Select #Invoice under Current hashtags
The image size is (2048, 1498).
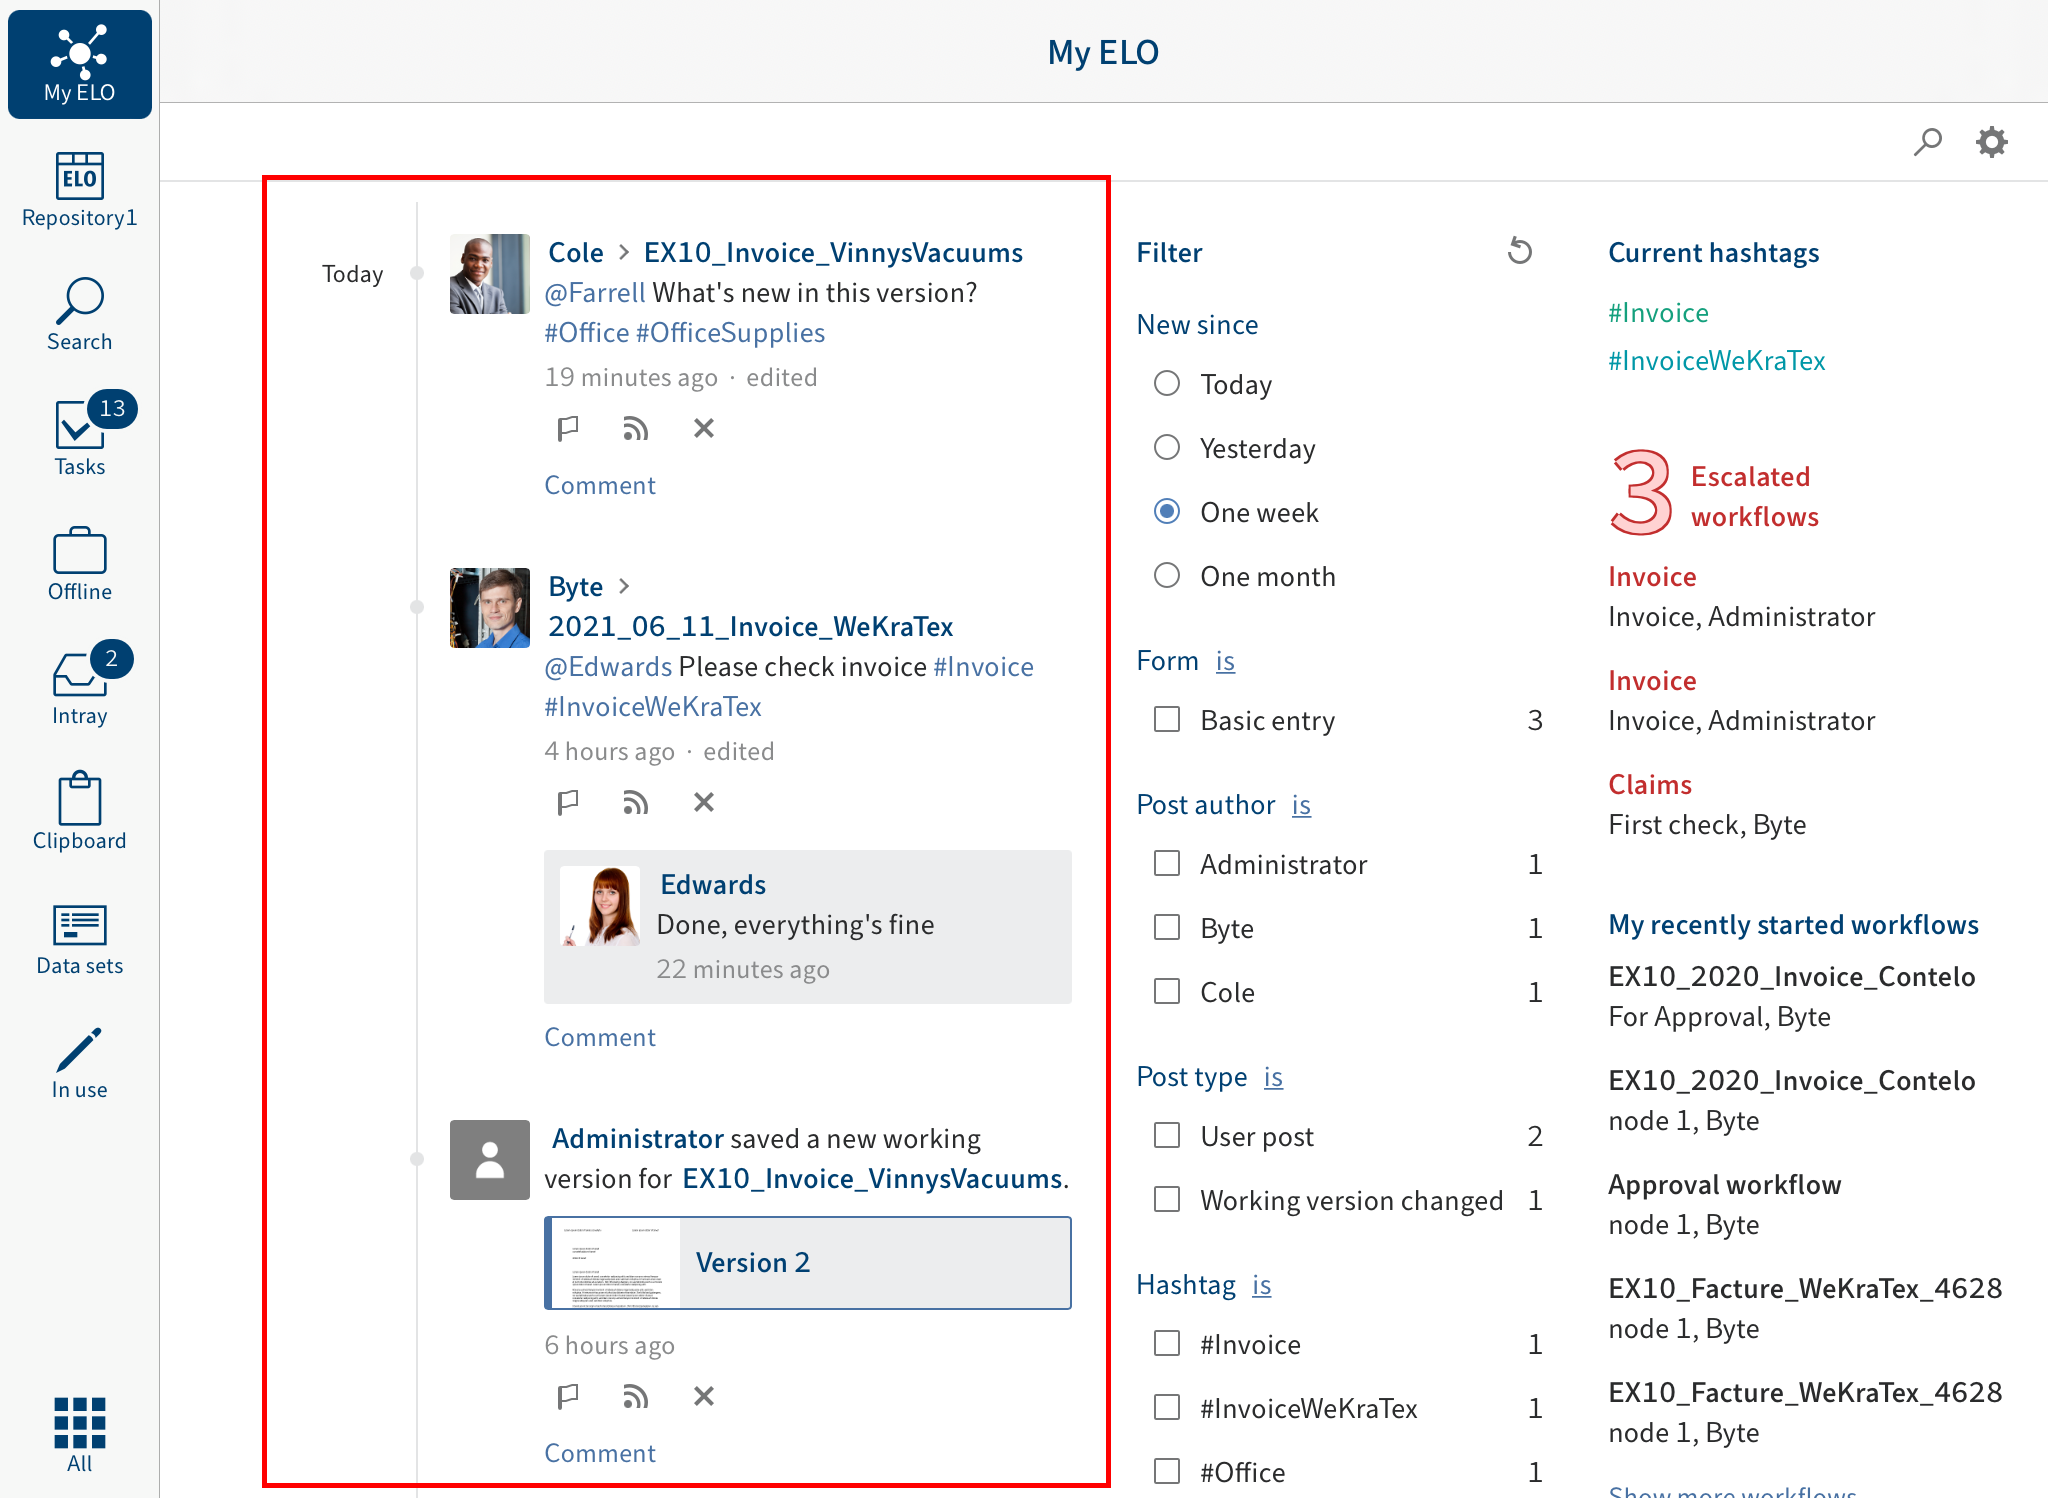coord(1658,313)
